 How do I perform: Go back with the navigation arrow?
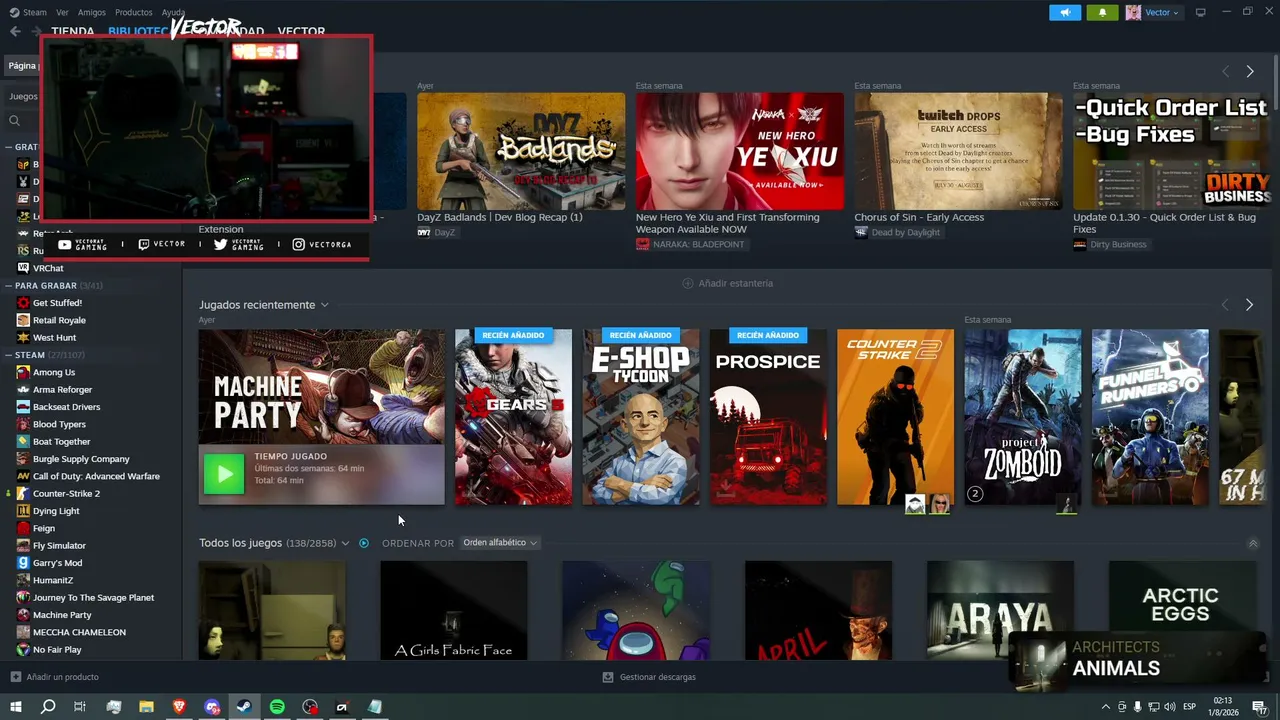tap(15, 31)
